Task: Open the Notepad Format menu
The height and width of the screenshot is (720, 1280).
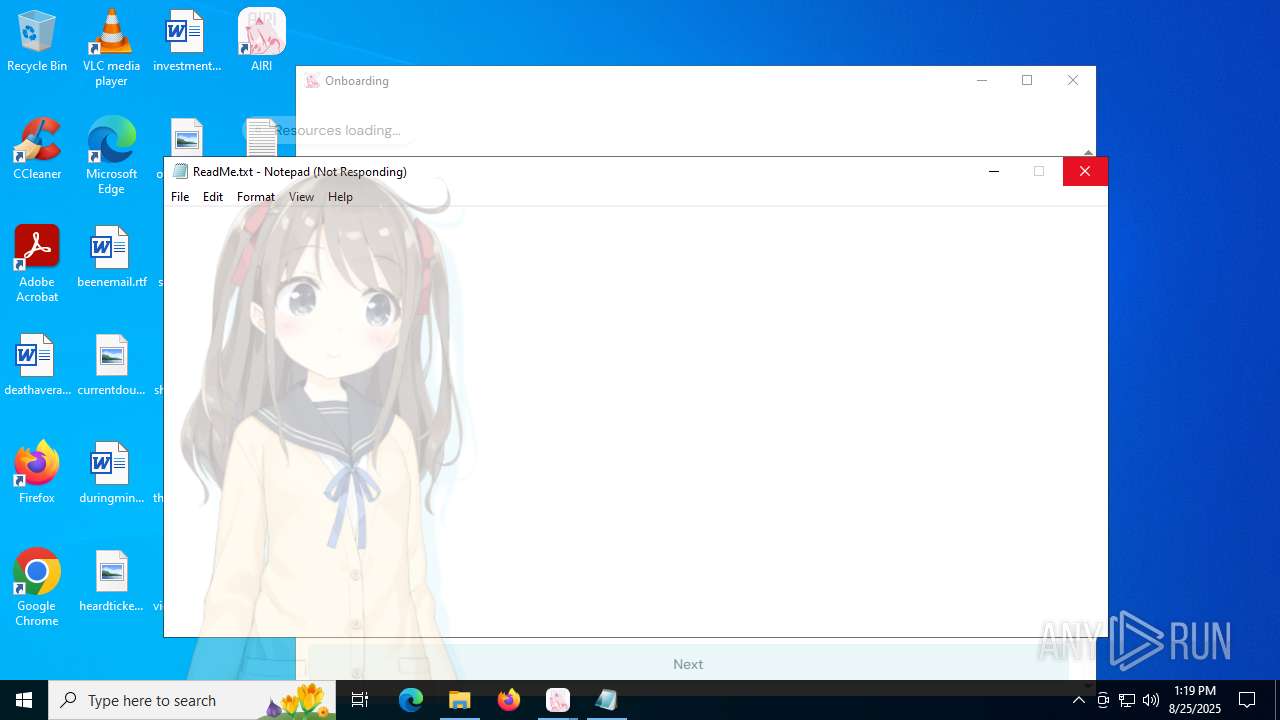Action: pyautogui.click(x=256, y=197)
